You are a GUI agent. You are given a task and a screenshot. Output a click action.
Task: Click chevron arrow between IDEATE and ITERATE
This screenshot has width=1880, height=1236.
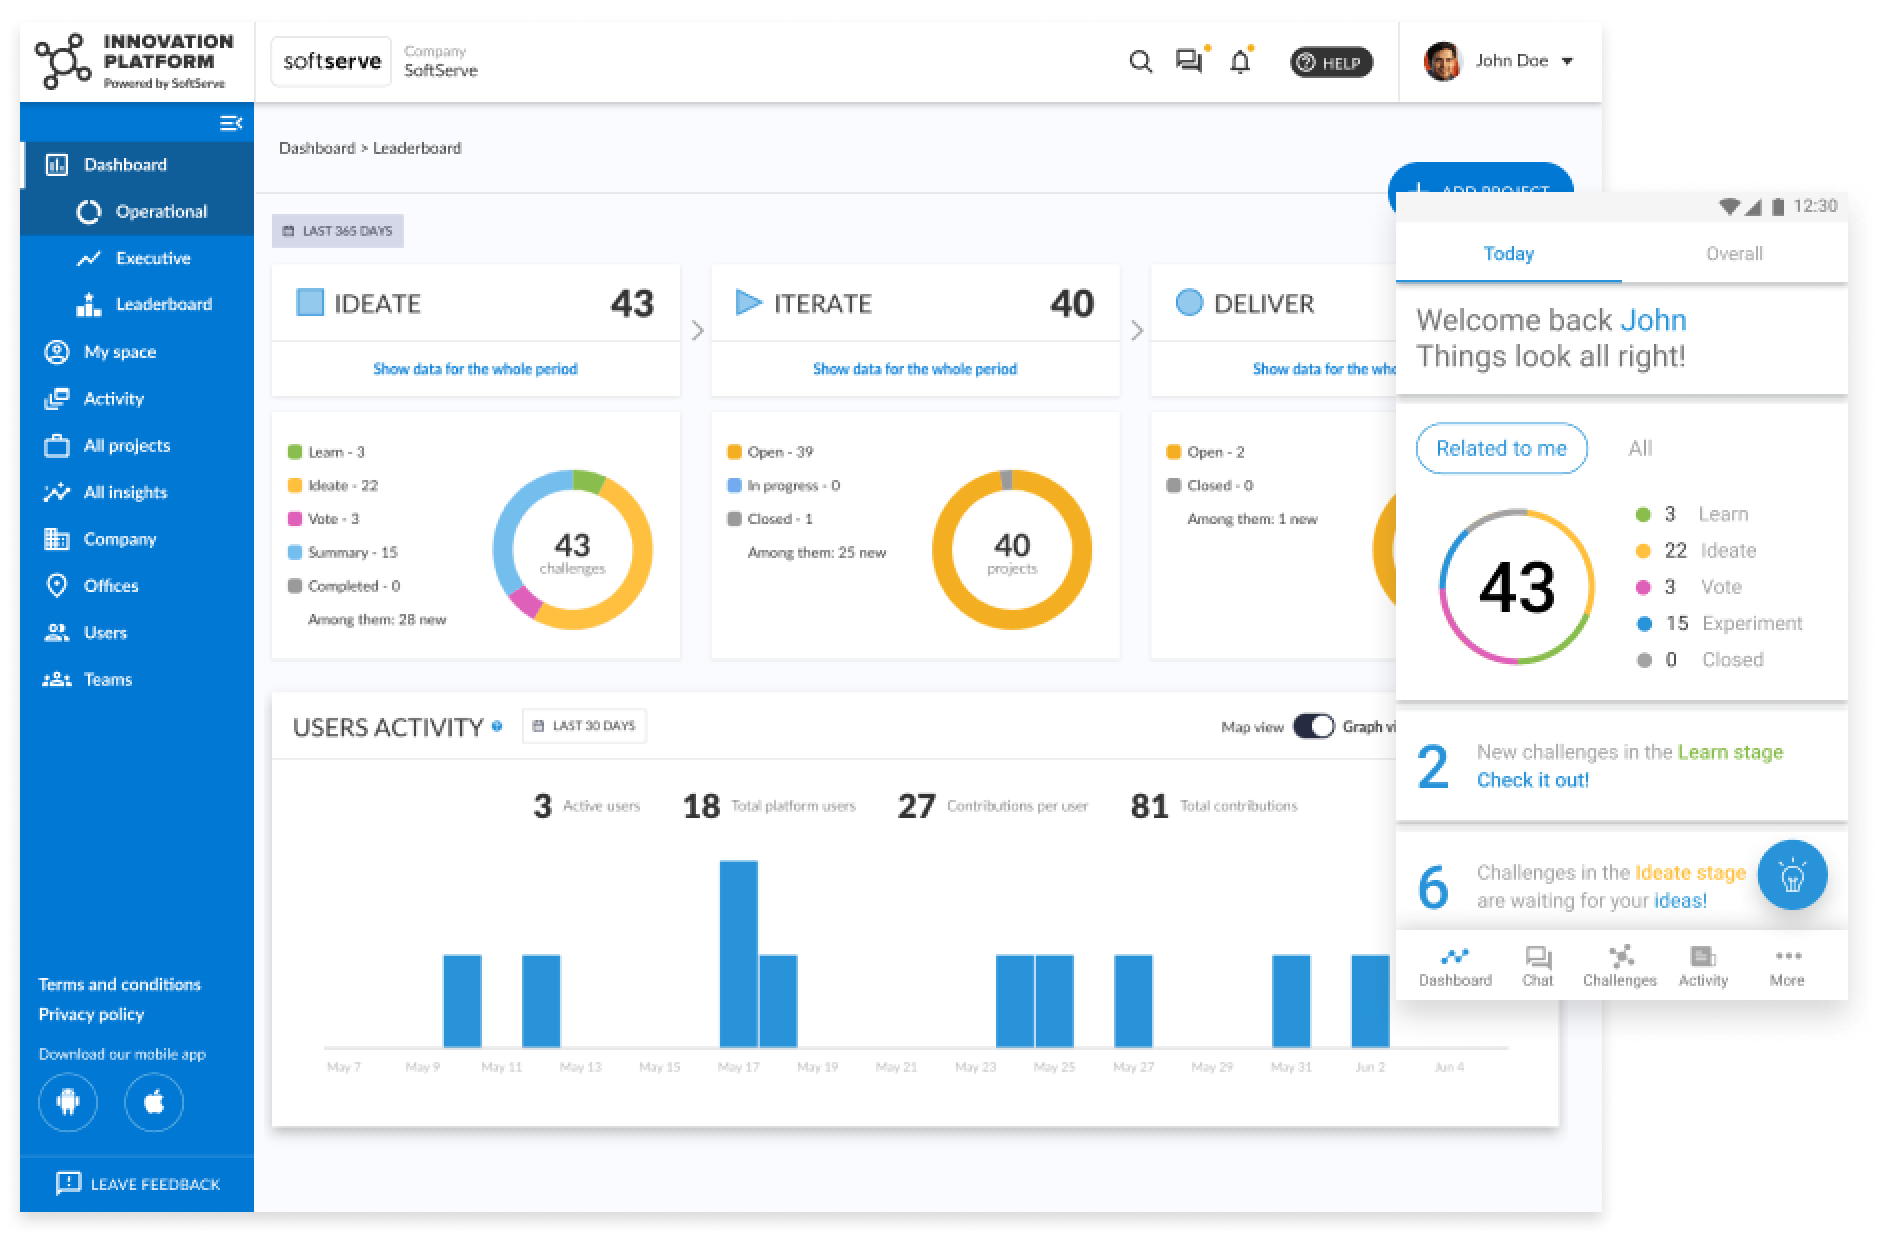(x=697, y=330)
